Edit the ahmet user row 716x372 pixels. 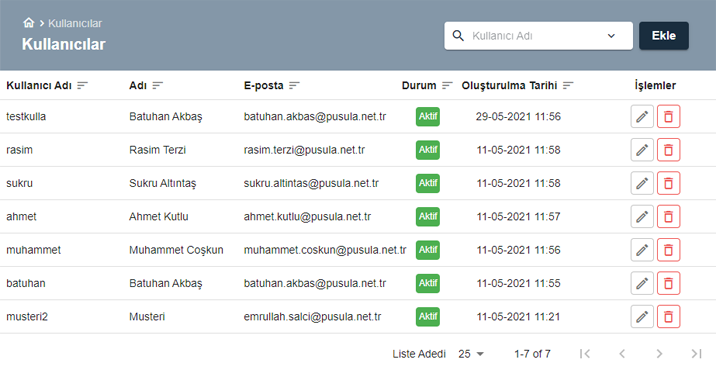point(642,216)
